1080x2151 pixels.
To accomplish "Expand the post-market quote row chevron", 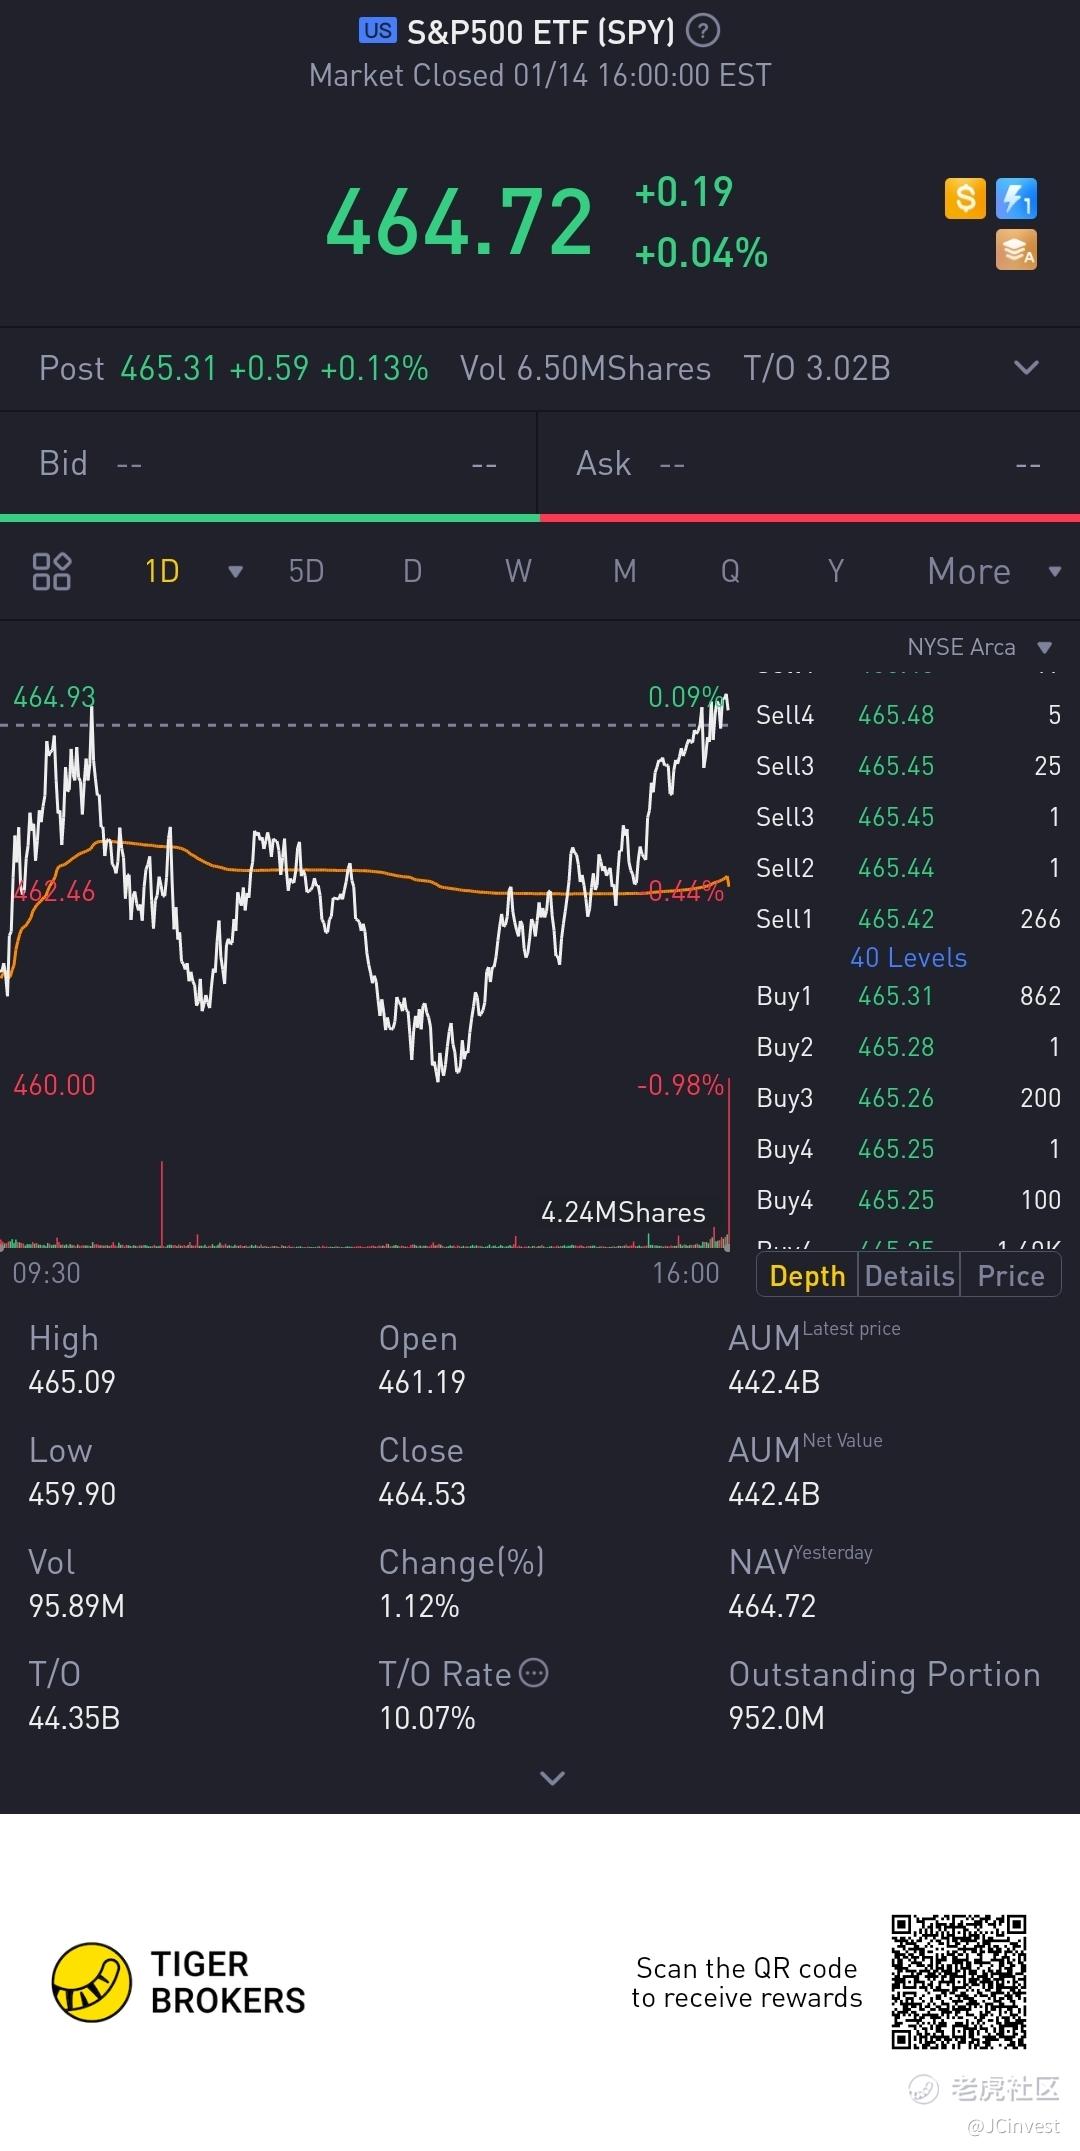I will pos(1026,368).
